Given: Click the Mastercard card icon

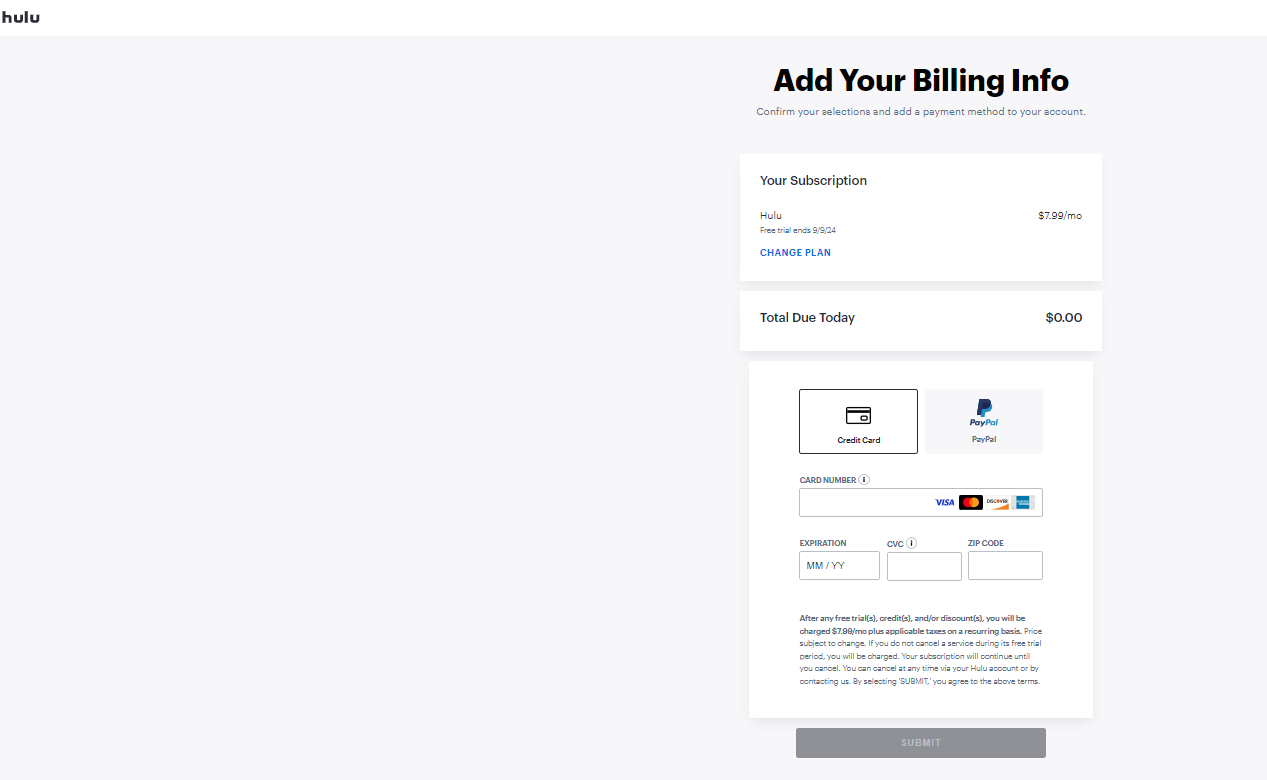Looking at the screenshot, I should (x=970, y=502).
